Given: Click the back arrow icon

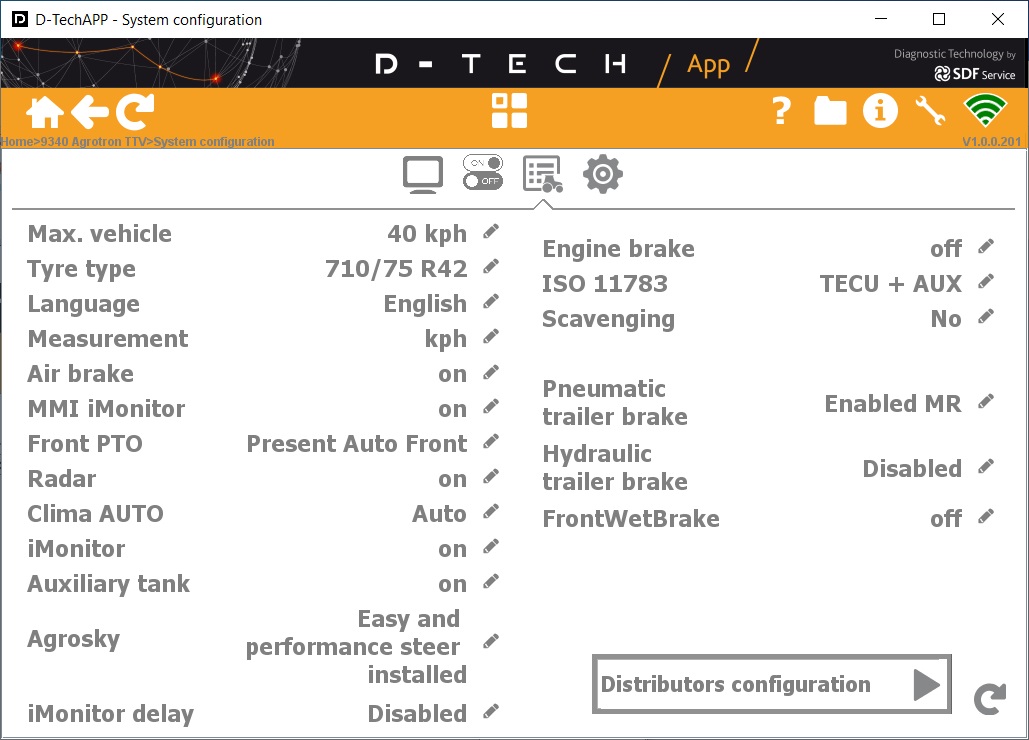Looking at the screenshot, I should pos(90,112).
